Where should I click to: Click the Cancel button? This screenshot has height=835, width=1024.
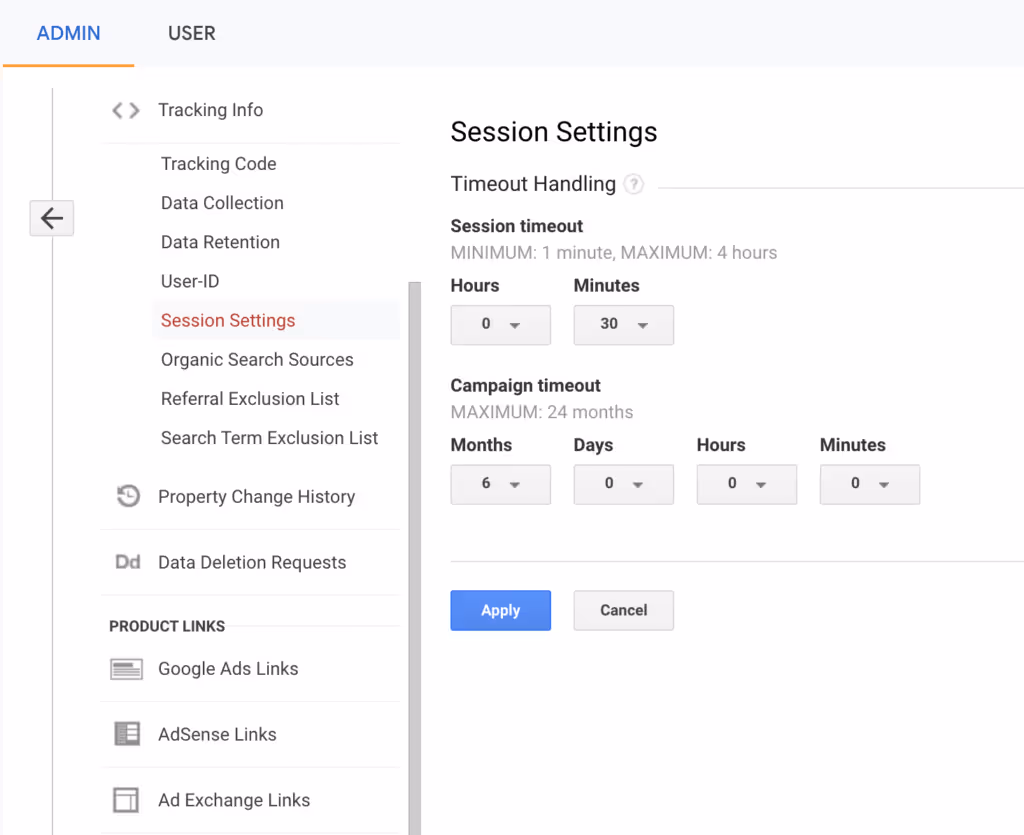(624, 610)
